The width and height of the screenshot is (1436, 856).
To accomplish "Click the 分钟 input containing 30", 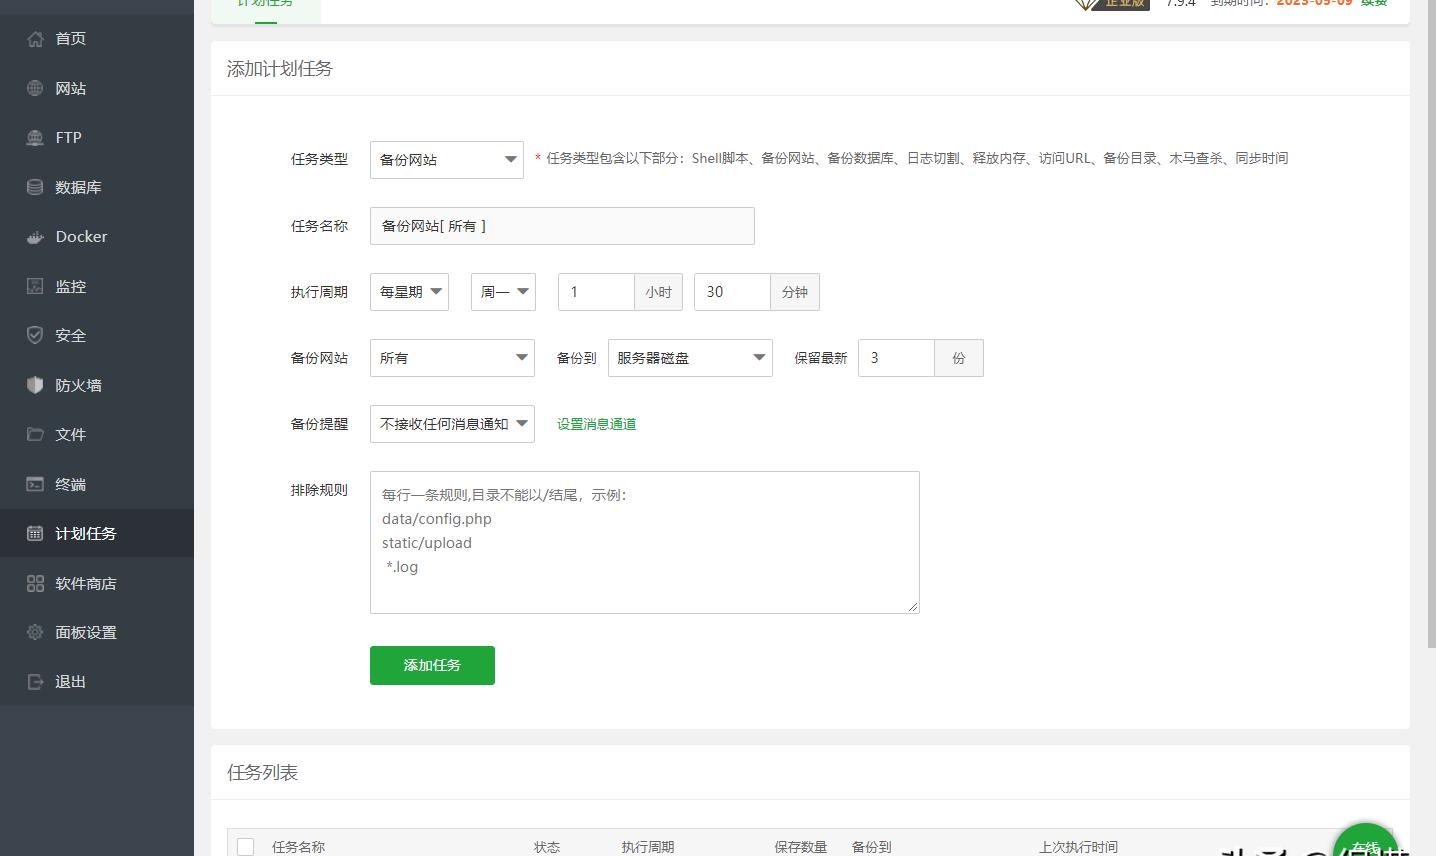I will (732, 292).
